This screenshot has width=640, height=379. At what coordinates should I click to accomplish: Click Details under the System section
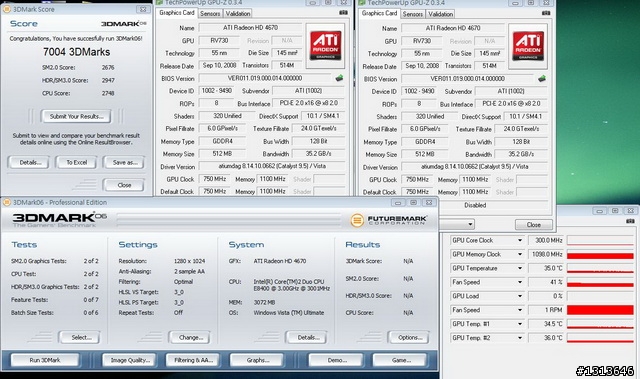click(307, 337)
